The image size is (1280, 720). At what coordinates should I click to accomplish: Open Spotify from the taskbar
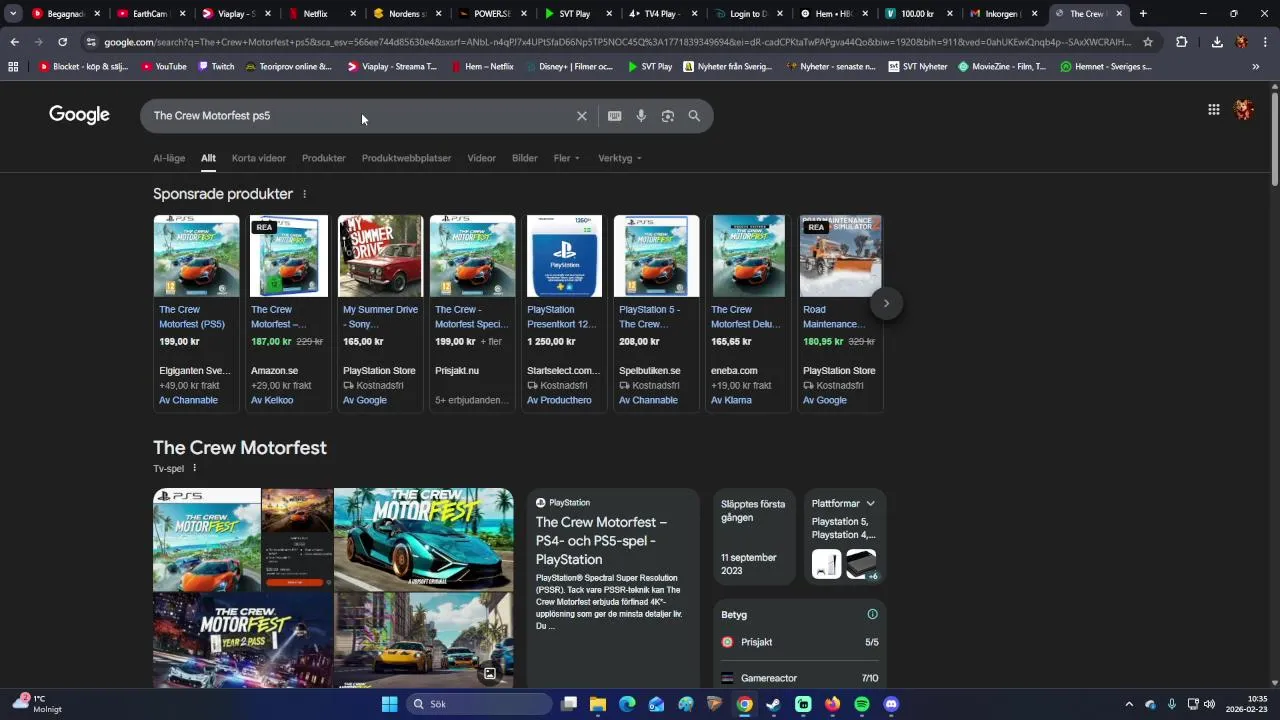(x=862, y=704)
